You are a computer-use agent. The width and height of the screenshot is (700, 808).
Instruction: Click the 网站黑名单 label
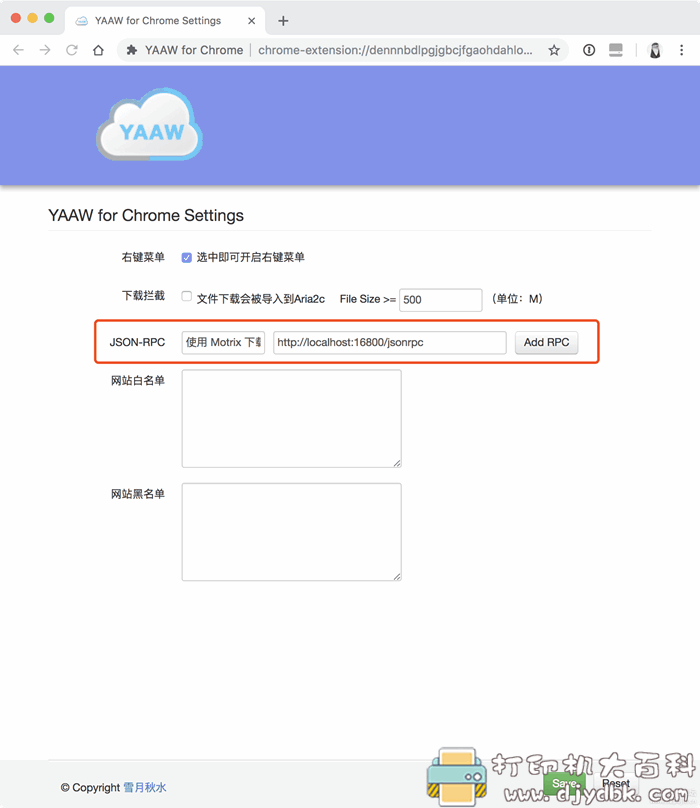pos(138,494)
